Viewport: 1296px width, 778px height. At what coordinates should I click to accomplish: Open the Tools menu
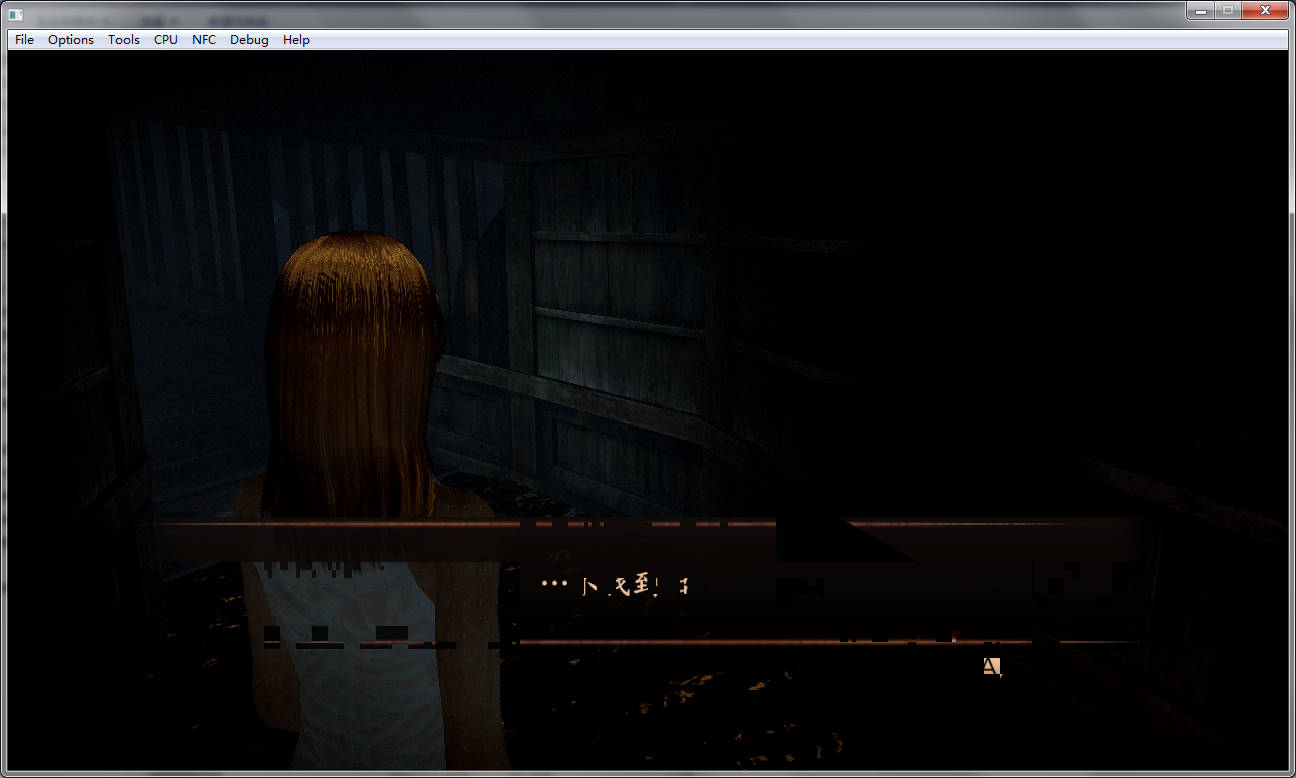coord(124,40)
